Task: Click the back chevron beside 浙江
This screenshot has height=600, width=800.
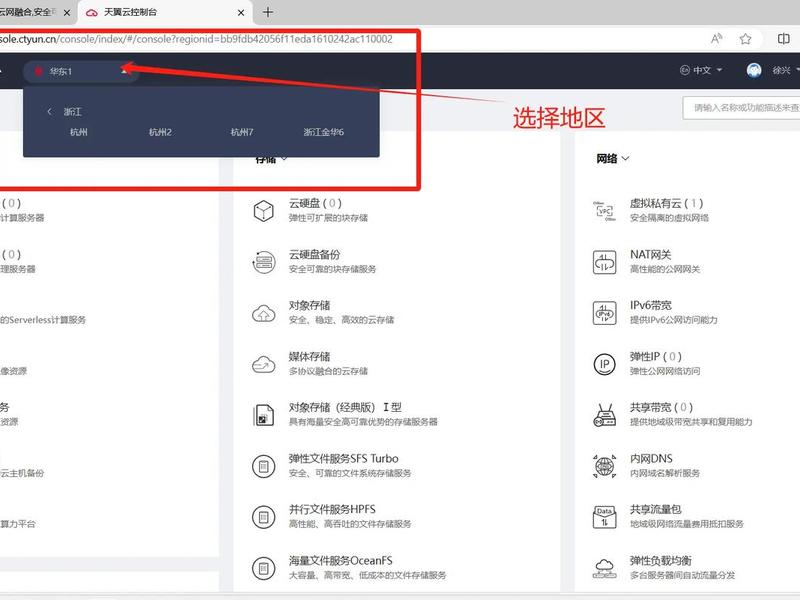Action: (49, 111)
